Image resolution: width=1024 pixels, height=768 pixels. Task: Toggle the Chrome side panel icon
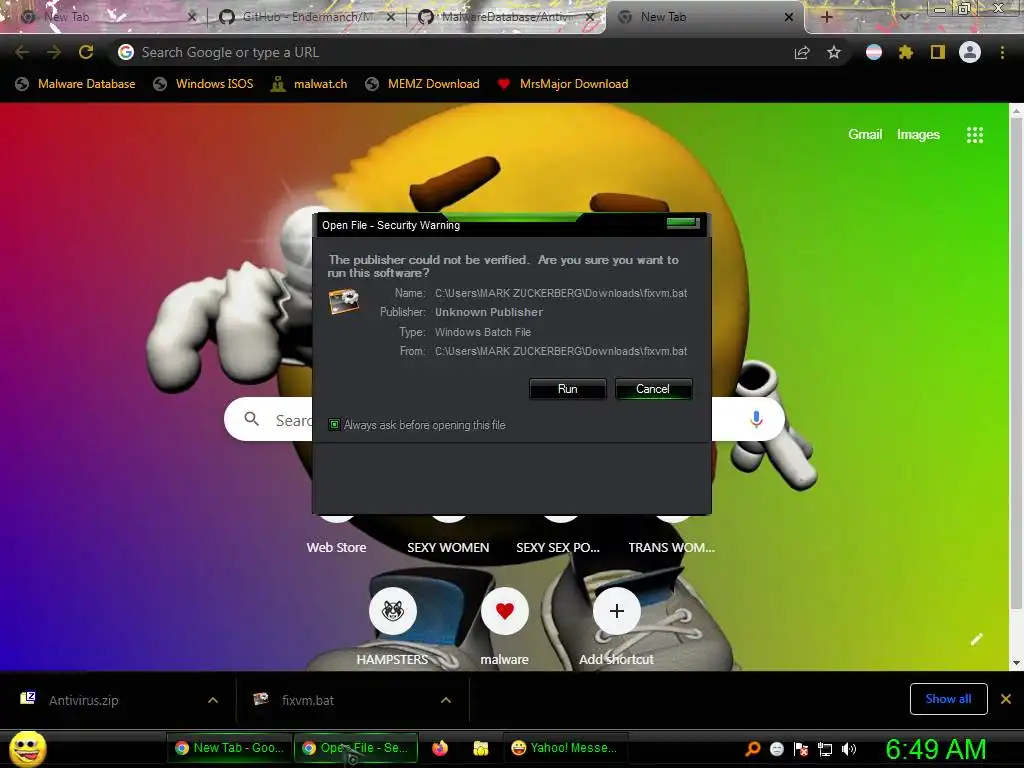coord(938,52)
